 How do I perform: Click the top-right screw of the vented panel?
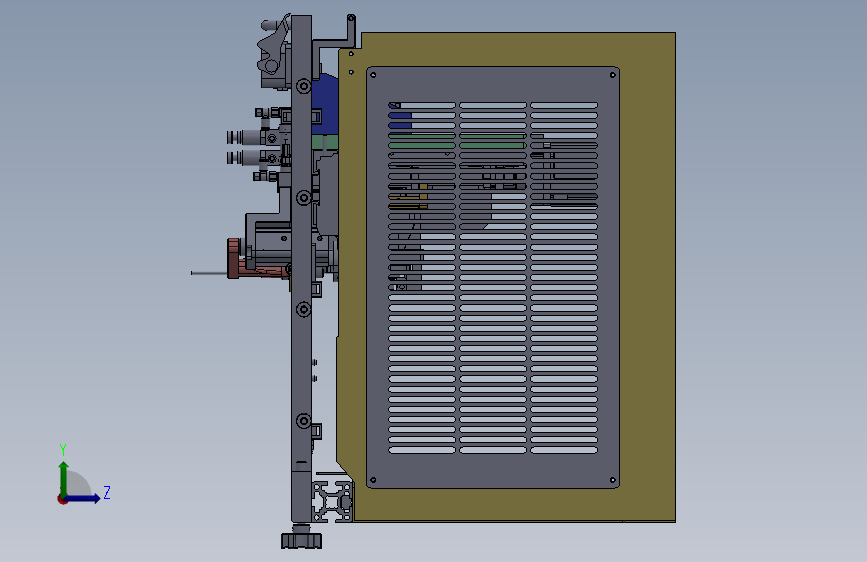[x=613, y=75]
